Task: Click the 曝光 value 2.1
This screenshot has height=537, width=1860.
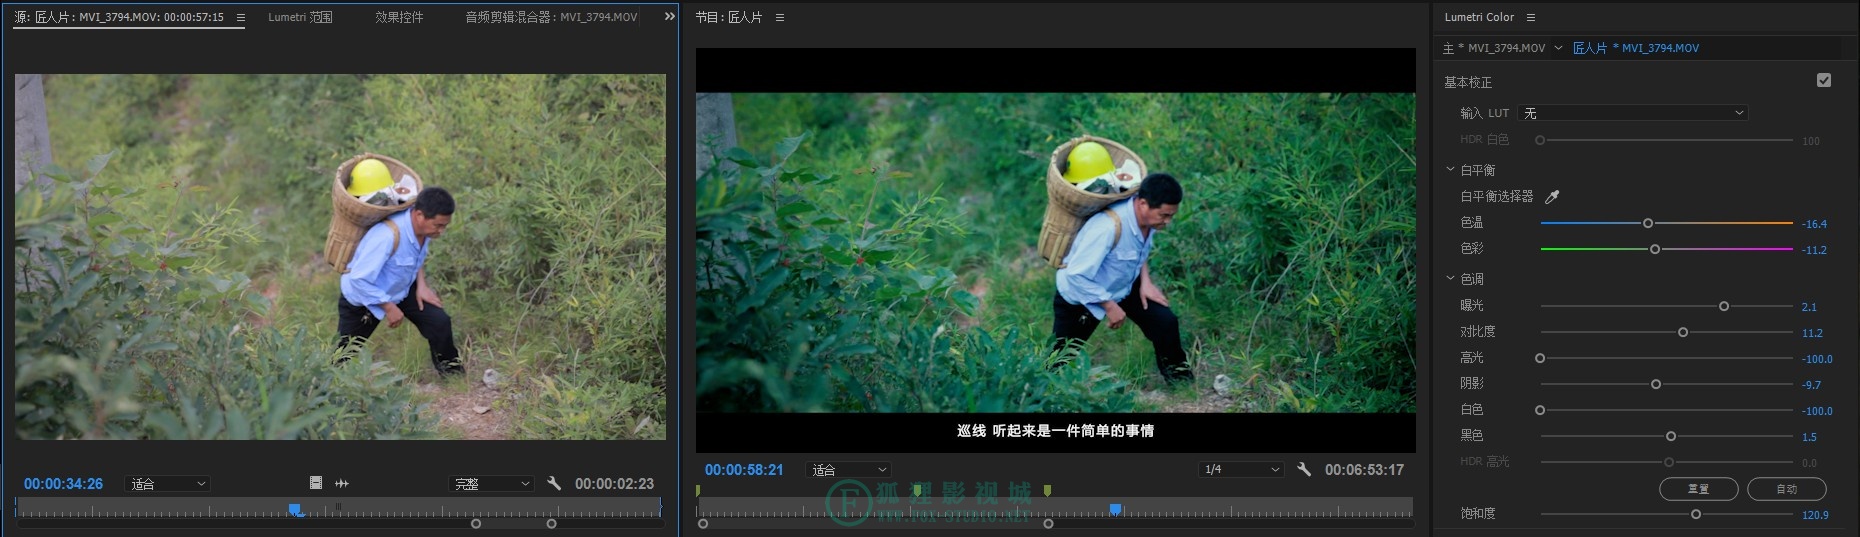Action: click(x=1809, y=307)
